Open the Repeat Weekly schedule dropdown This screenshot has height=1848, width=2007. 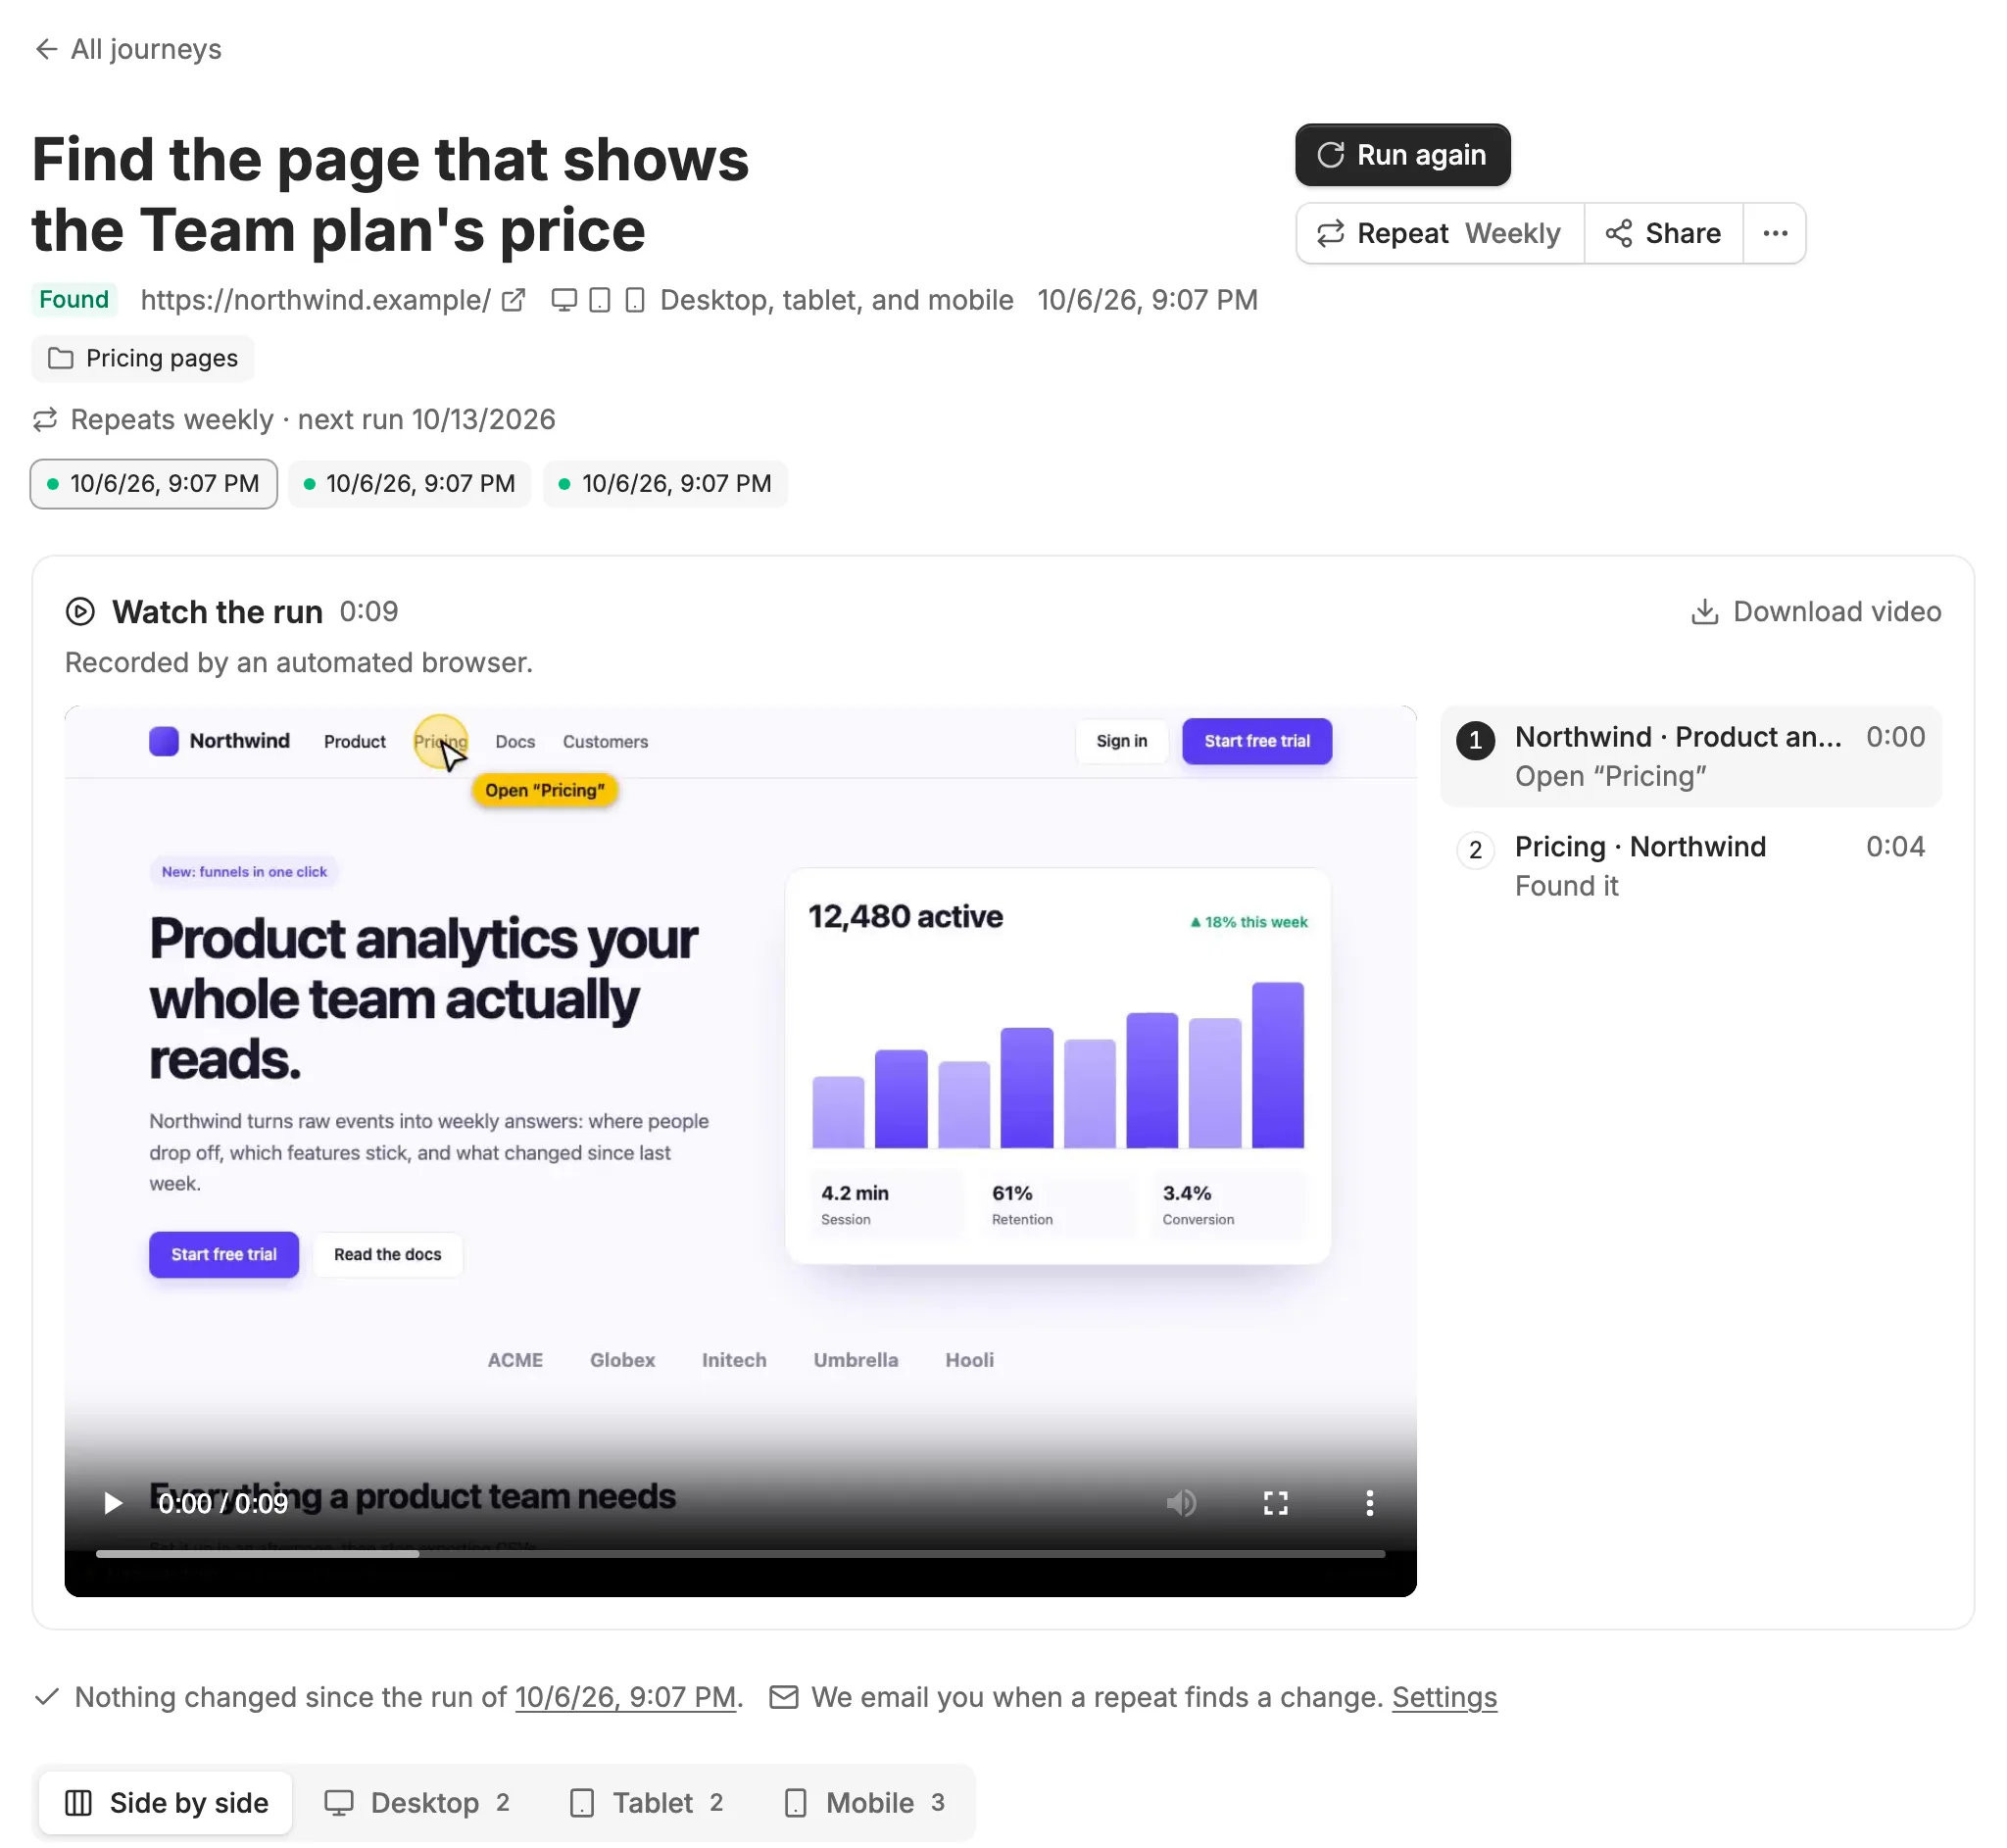(1439, 233)
